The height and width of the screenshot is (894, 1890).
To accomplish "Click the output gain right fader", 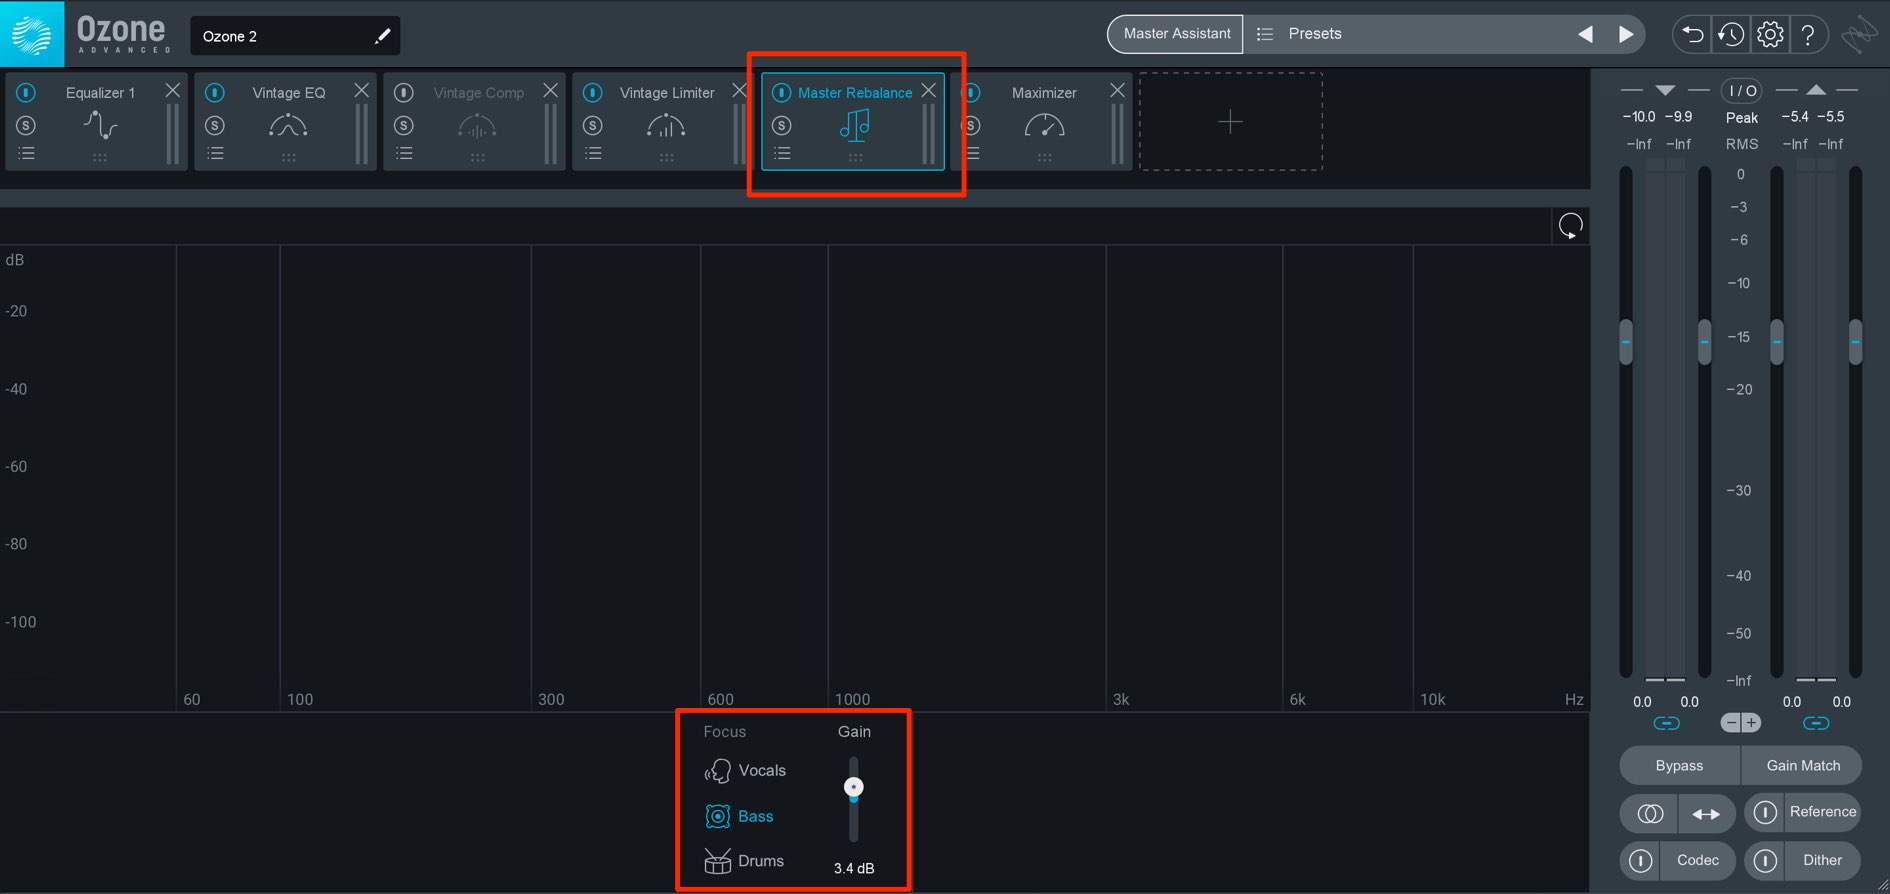I will 1855,342.
